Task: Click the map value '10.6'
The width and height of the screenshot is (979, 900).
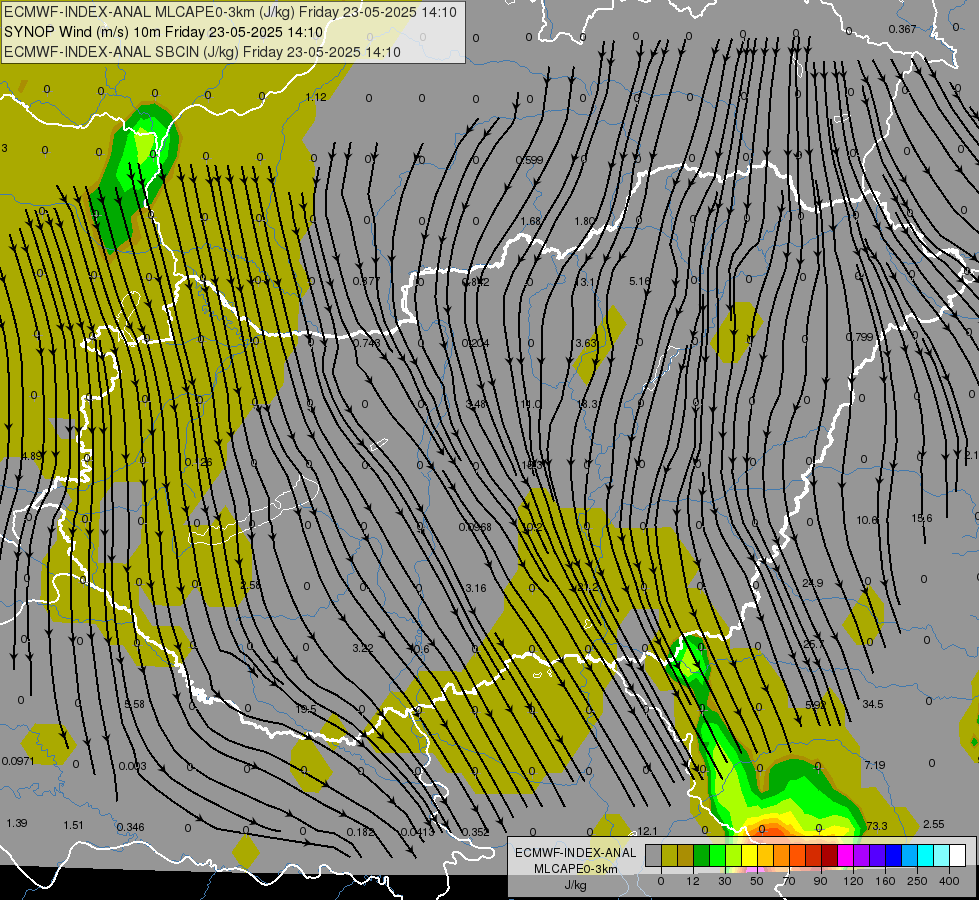Action: pos(867,520)
